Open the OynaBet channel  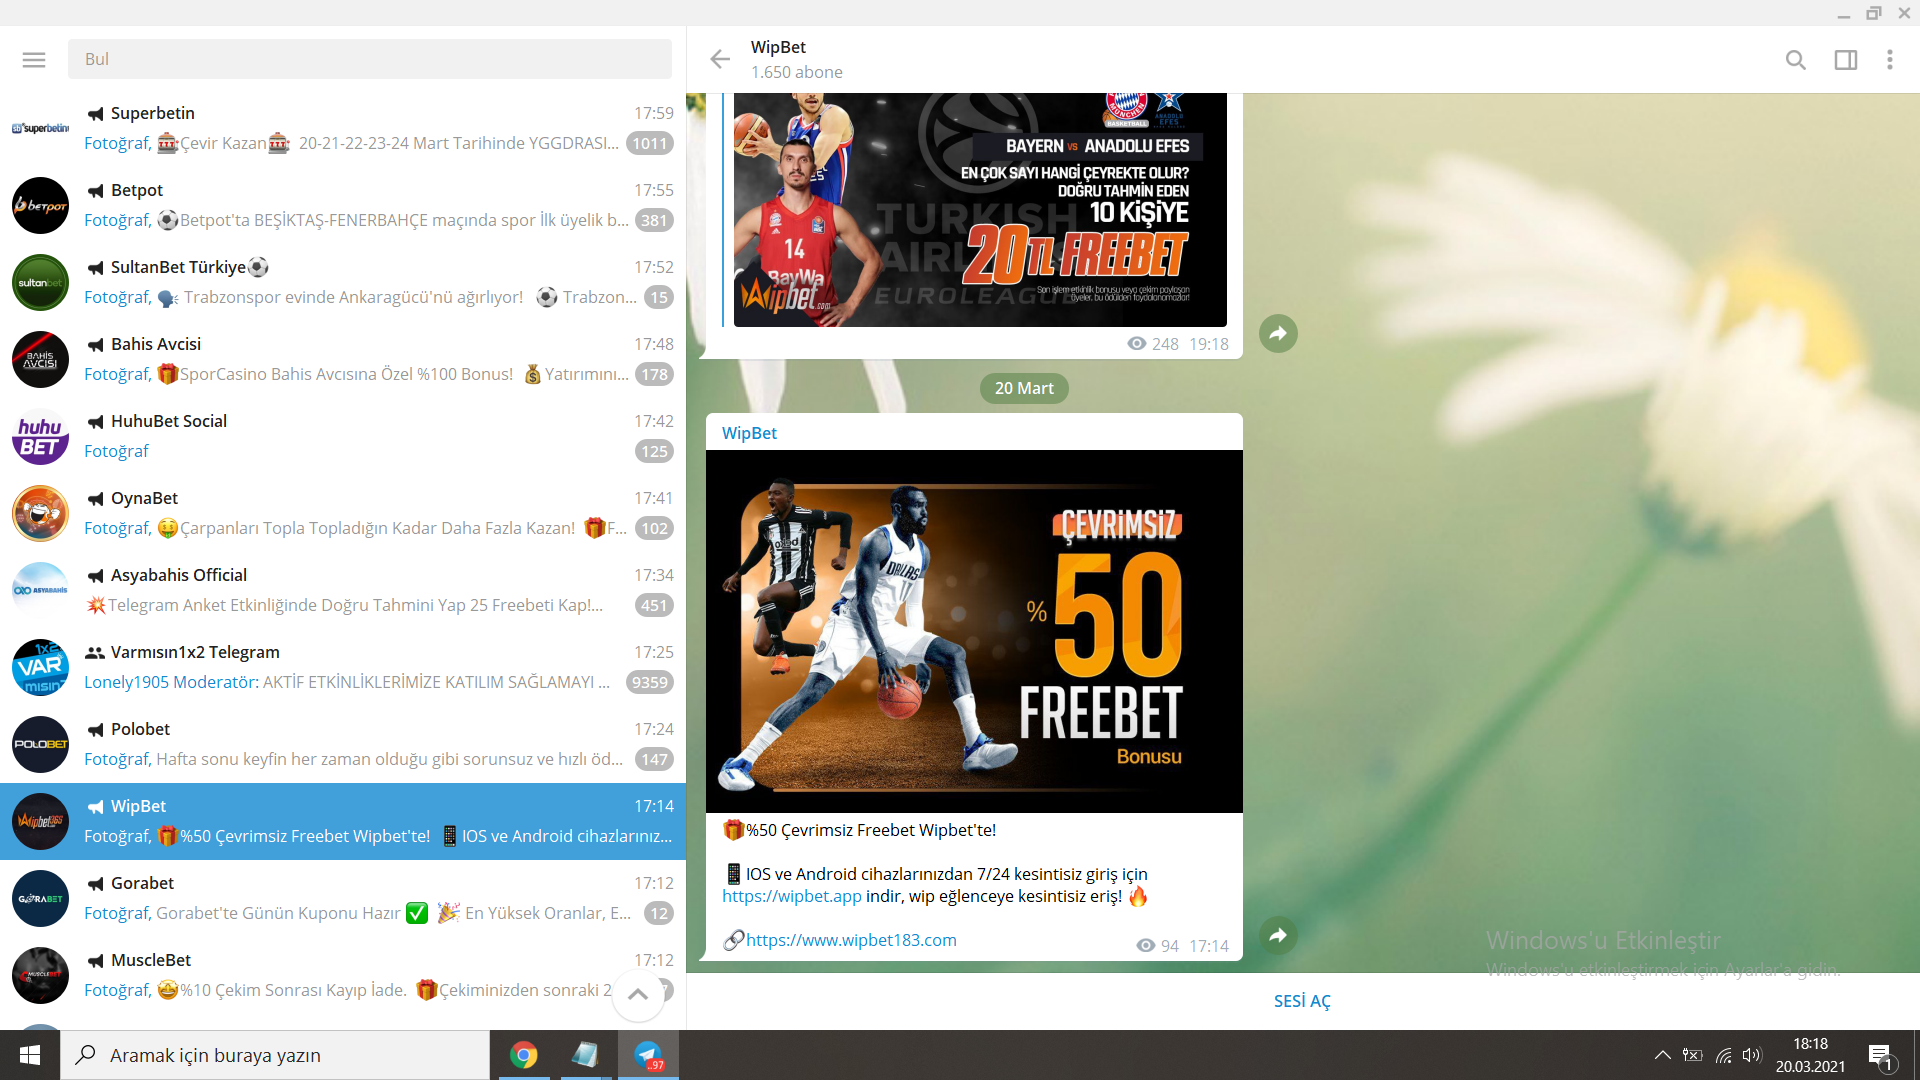[343, 513]
